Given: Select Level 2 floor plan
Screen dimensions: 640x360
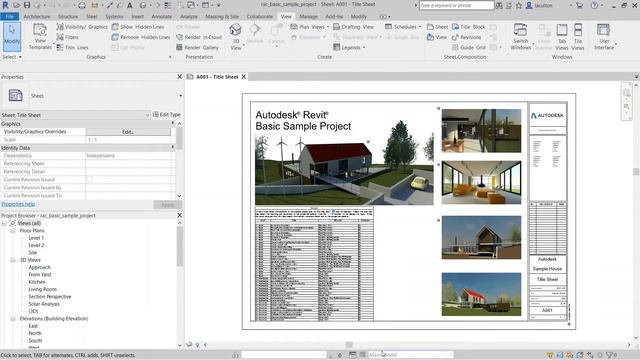Looking at the screenshot, I should pyautogui.click(x=36, y=245).
